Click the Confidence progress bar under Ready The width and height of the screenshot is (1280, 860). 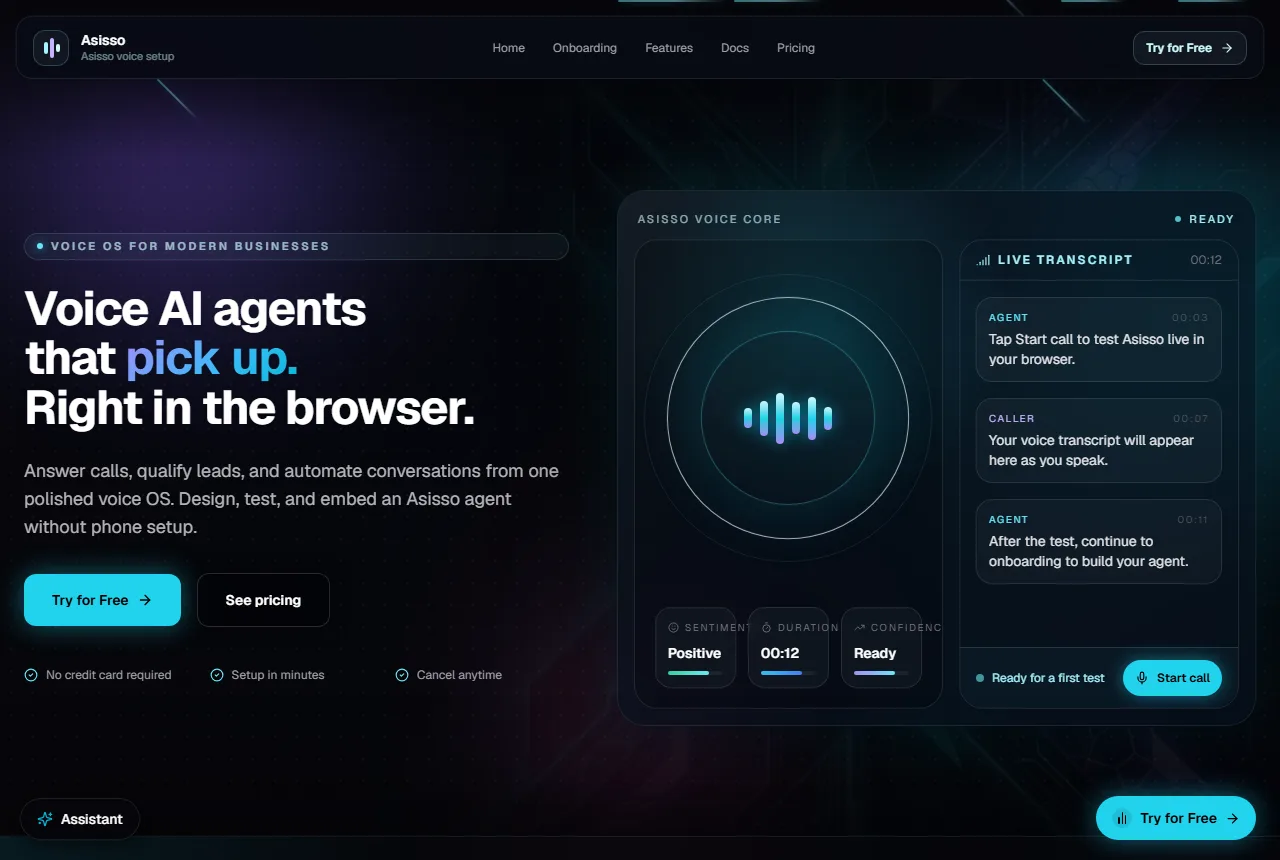click(x=881, y=673)
